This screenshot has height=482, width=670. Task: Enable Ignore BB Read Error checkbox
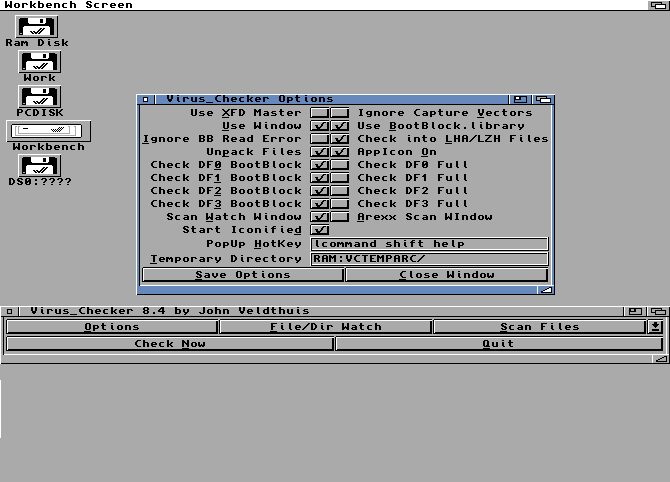click(320, 139)
